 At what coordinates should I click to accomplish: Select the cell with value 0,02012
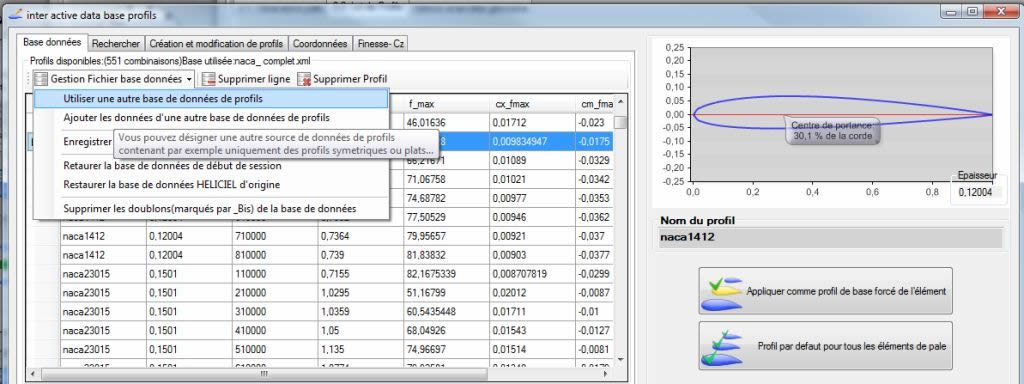[x=532, y=293]
